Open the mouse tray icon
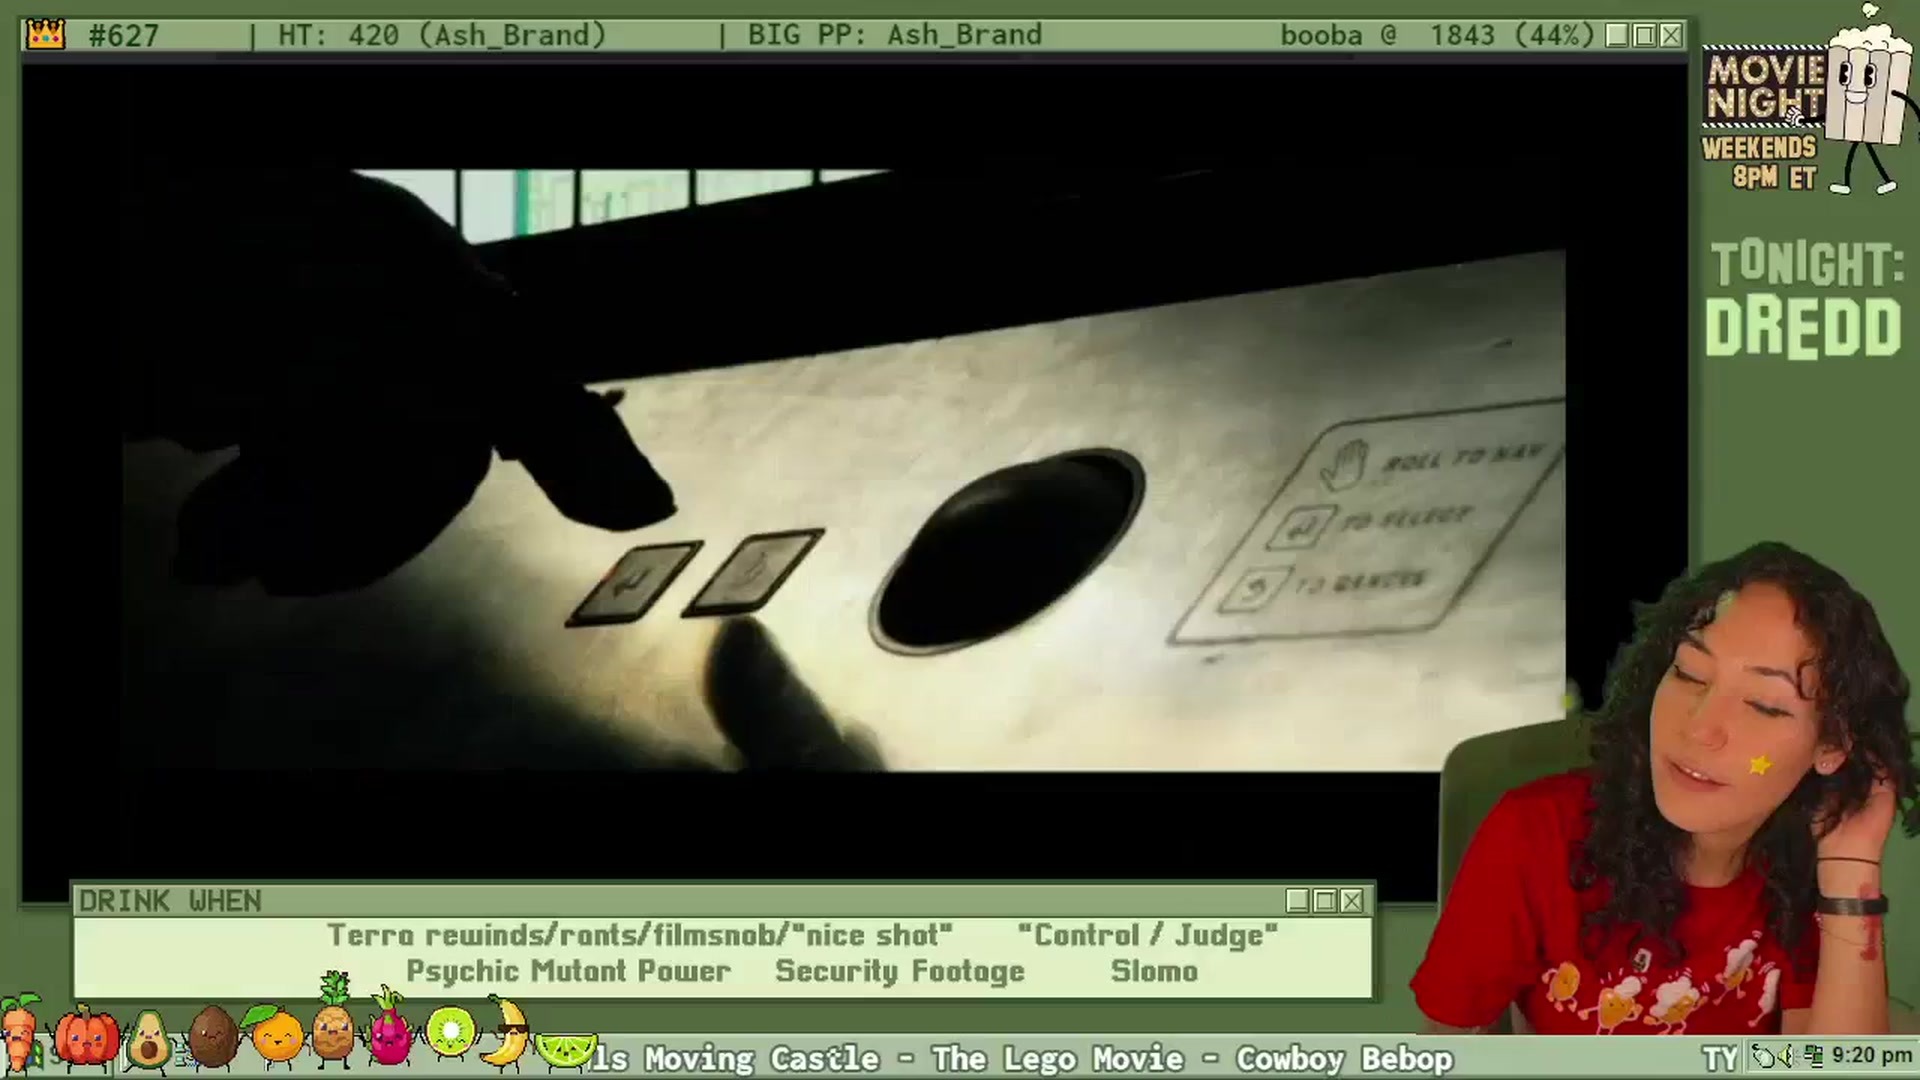Viewport: 1920px width, 1080px height. coord(1765,1056)
